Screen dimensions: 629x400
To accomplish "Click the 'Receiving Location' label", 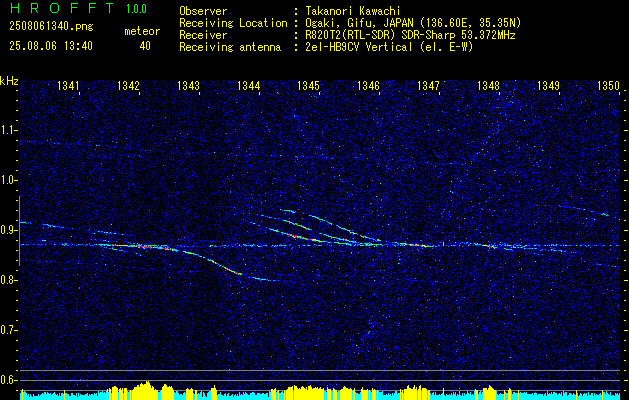I will (x=233, y=23).
